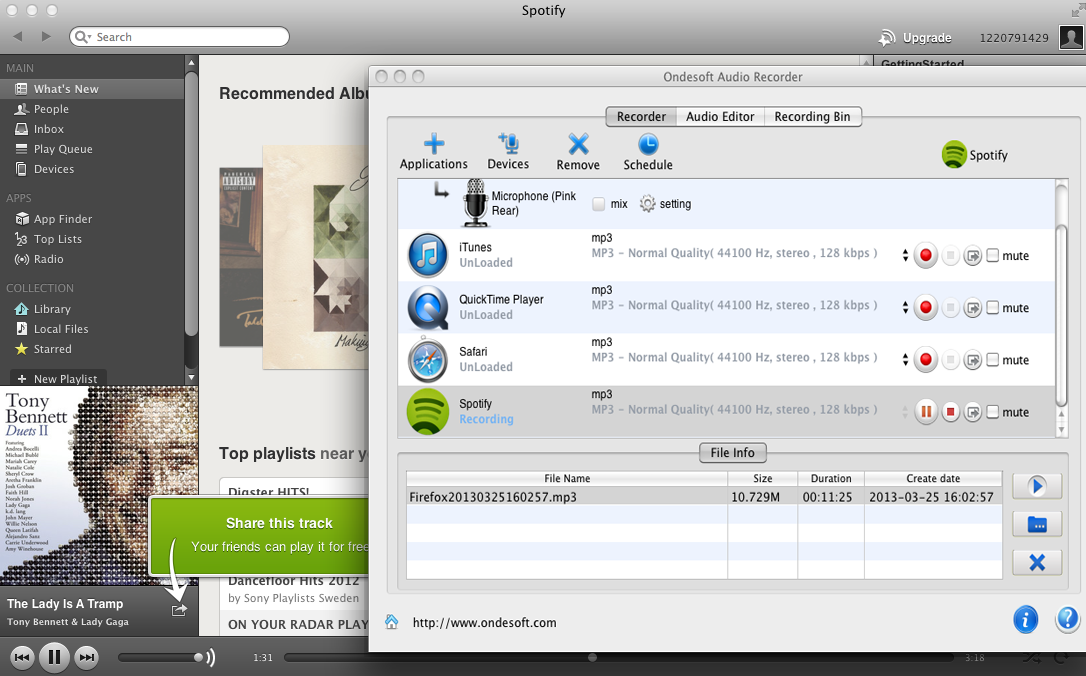Go back in Spotify navigation
The height and width of the screenshot is (676, 1086).
click(18, 36)
